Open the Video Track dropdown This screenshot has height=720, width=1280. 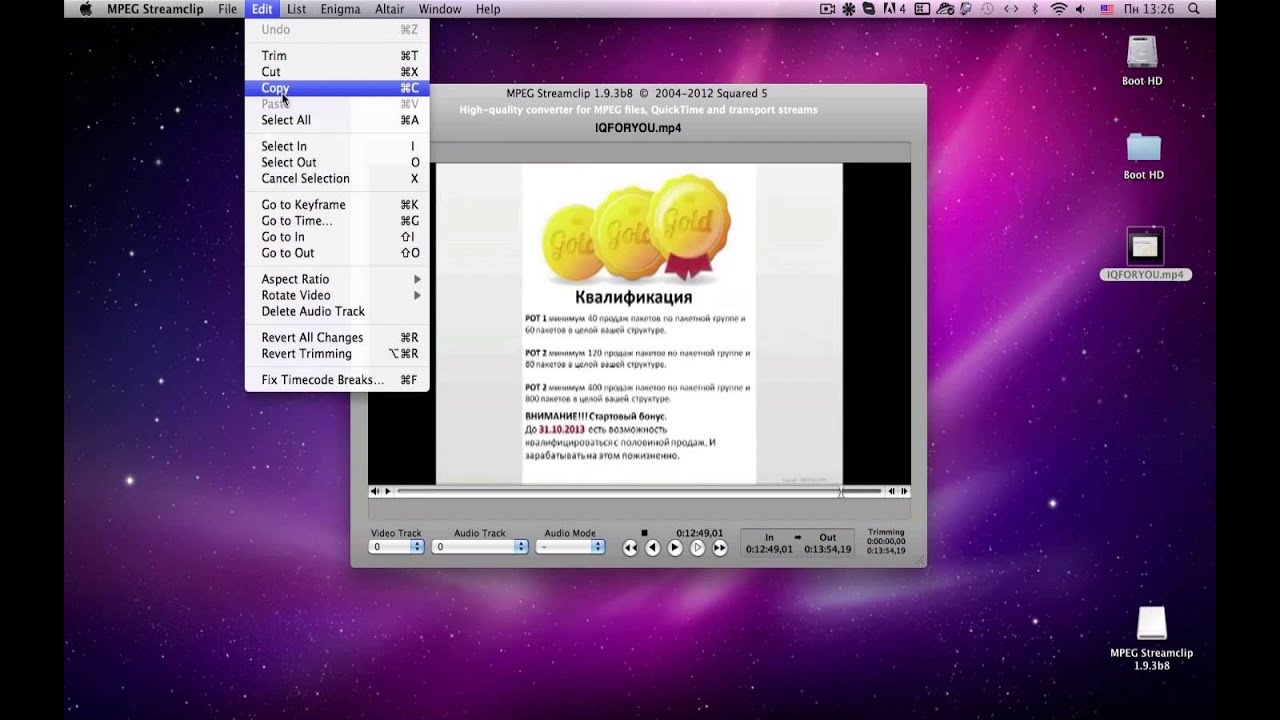[x=397, y=547]
